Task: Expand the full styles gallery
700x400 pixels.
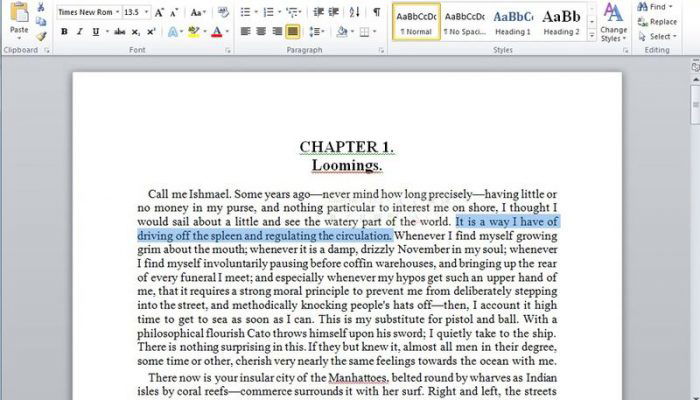Action: pyautogui.click(x=592, y=35)
